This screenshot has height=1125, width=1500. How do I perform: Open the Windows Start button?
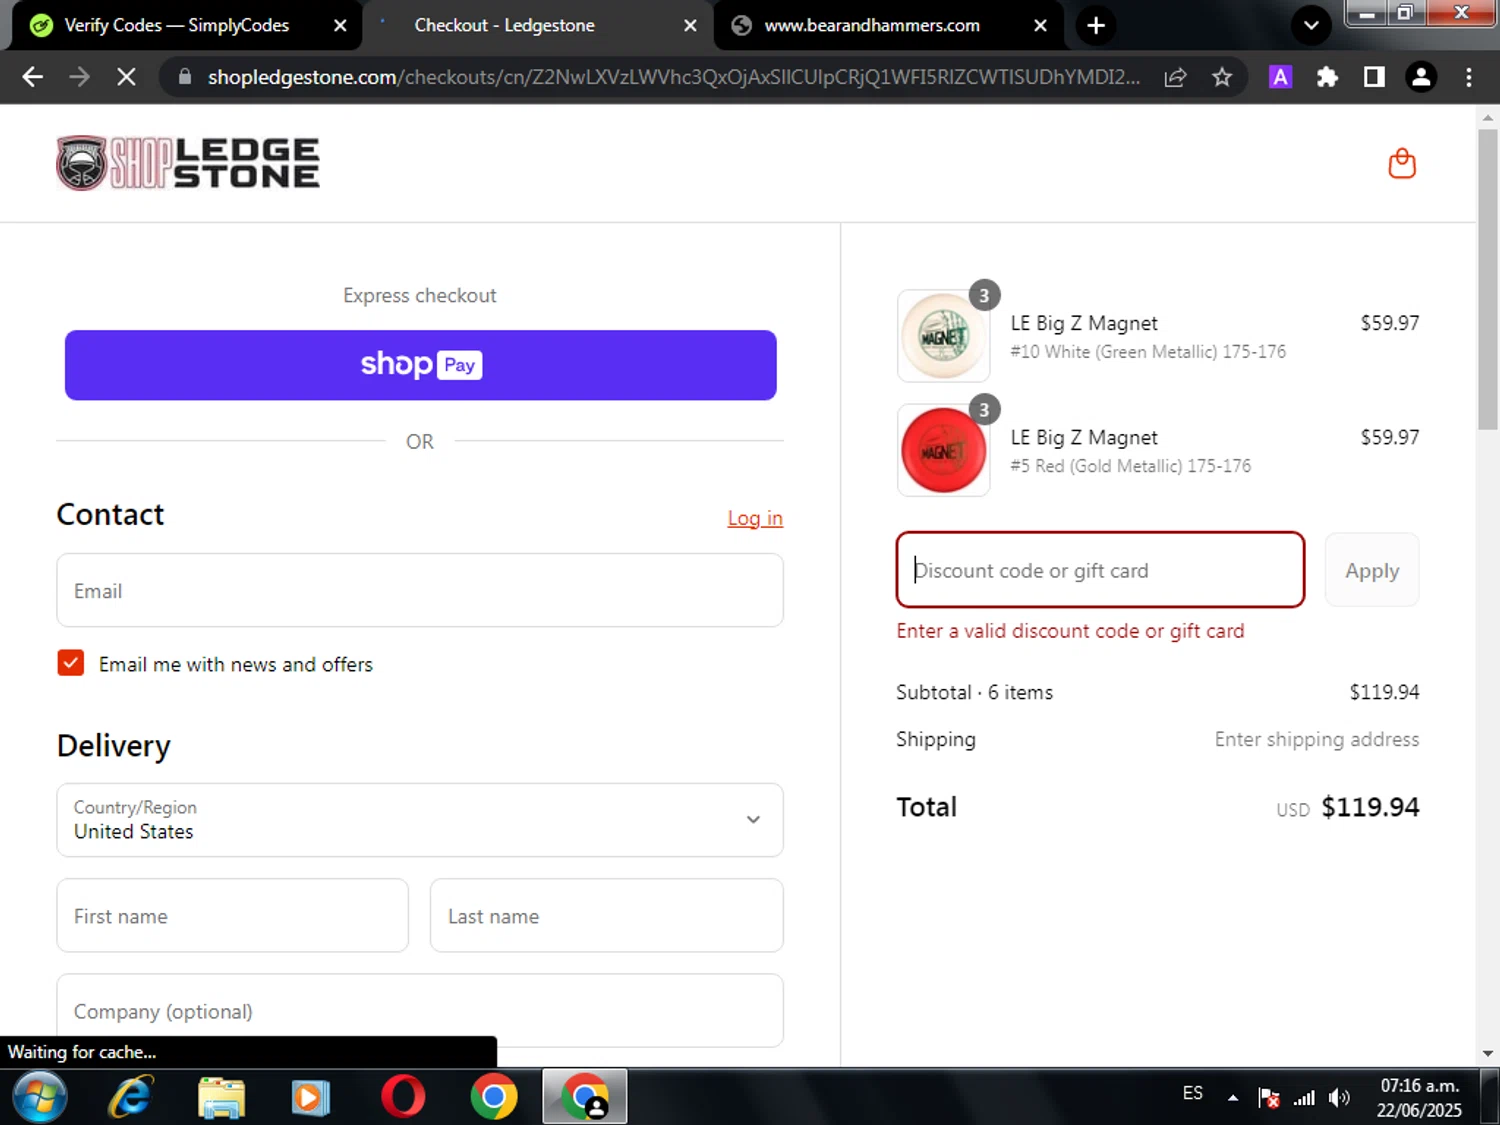40,1097
